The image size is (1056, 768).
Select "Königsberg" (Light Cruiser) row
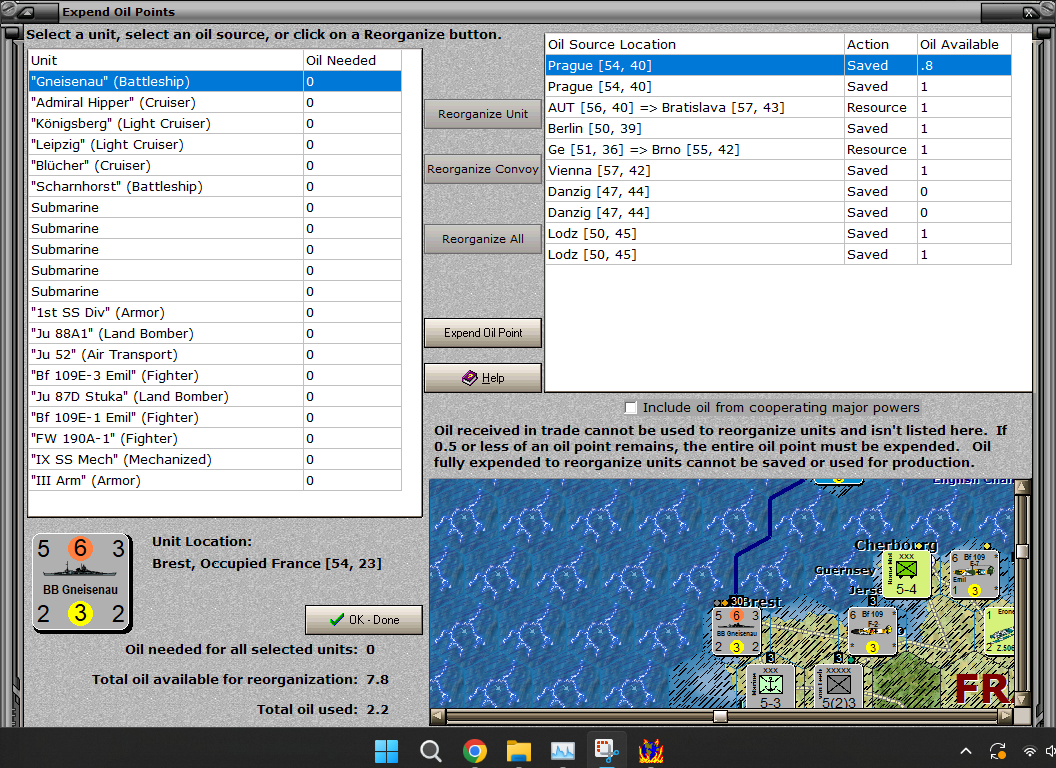(x=215, y=123)
